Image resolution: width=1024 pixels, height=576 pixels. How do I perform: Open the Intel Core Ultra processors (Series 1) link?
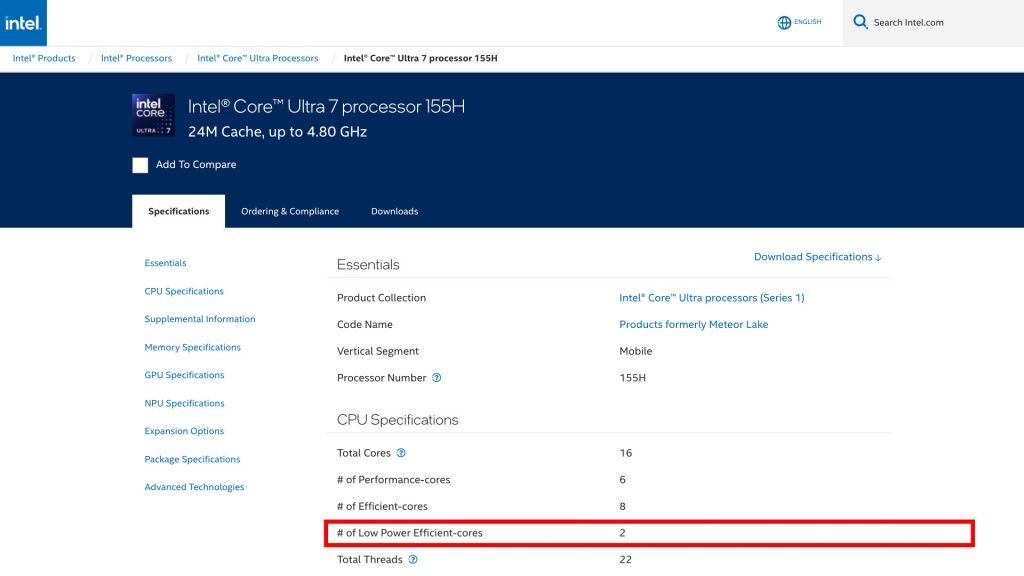pyautogui.click(x=712, y=298)
